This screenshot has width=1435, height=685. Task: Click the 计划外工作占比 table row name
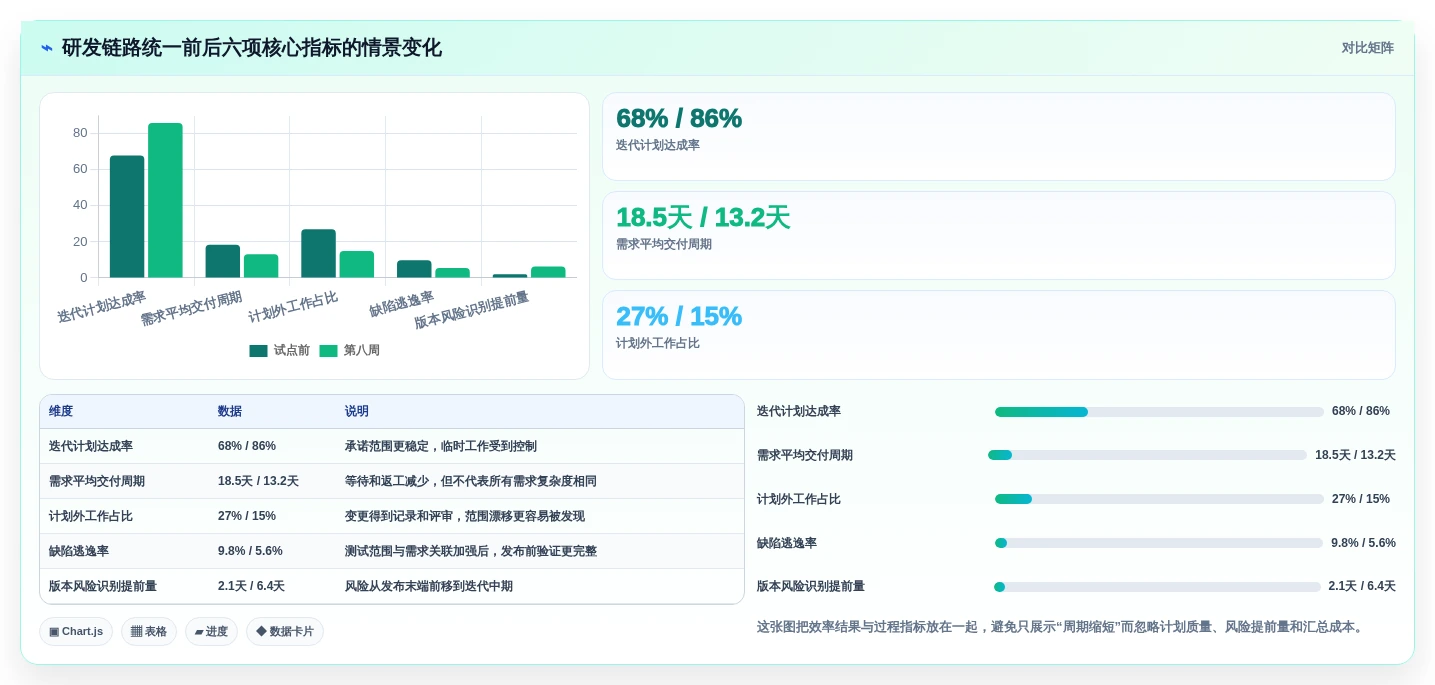click(x=91, y=516)
